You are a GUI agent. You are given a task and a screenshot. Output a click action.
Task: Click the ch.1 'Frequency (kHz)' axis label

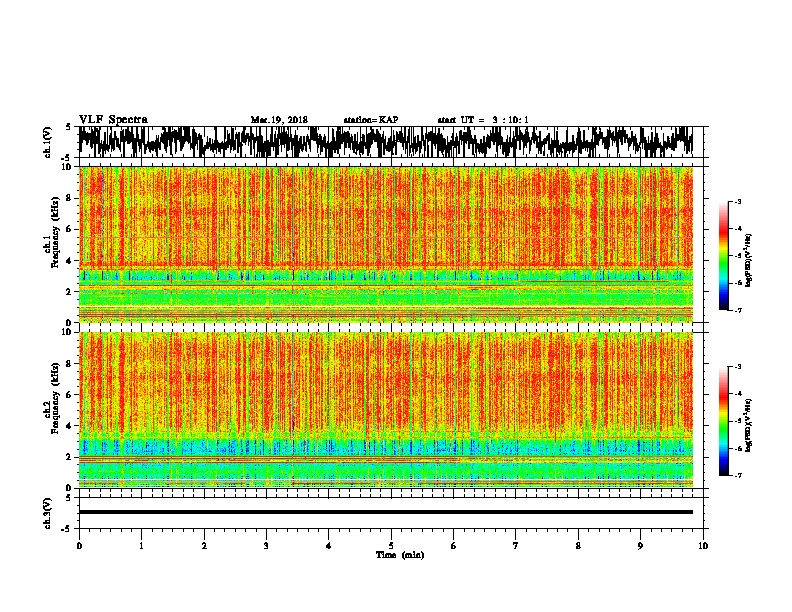click(x=55, y=232)
